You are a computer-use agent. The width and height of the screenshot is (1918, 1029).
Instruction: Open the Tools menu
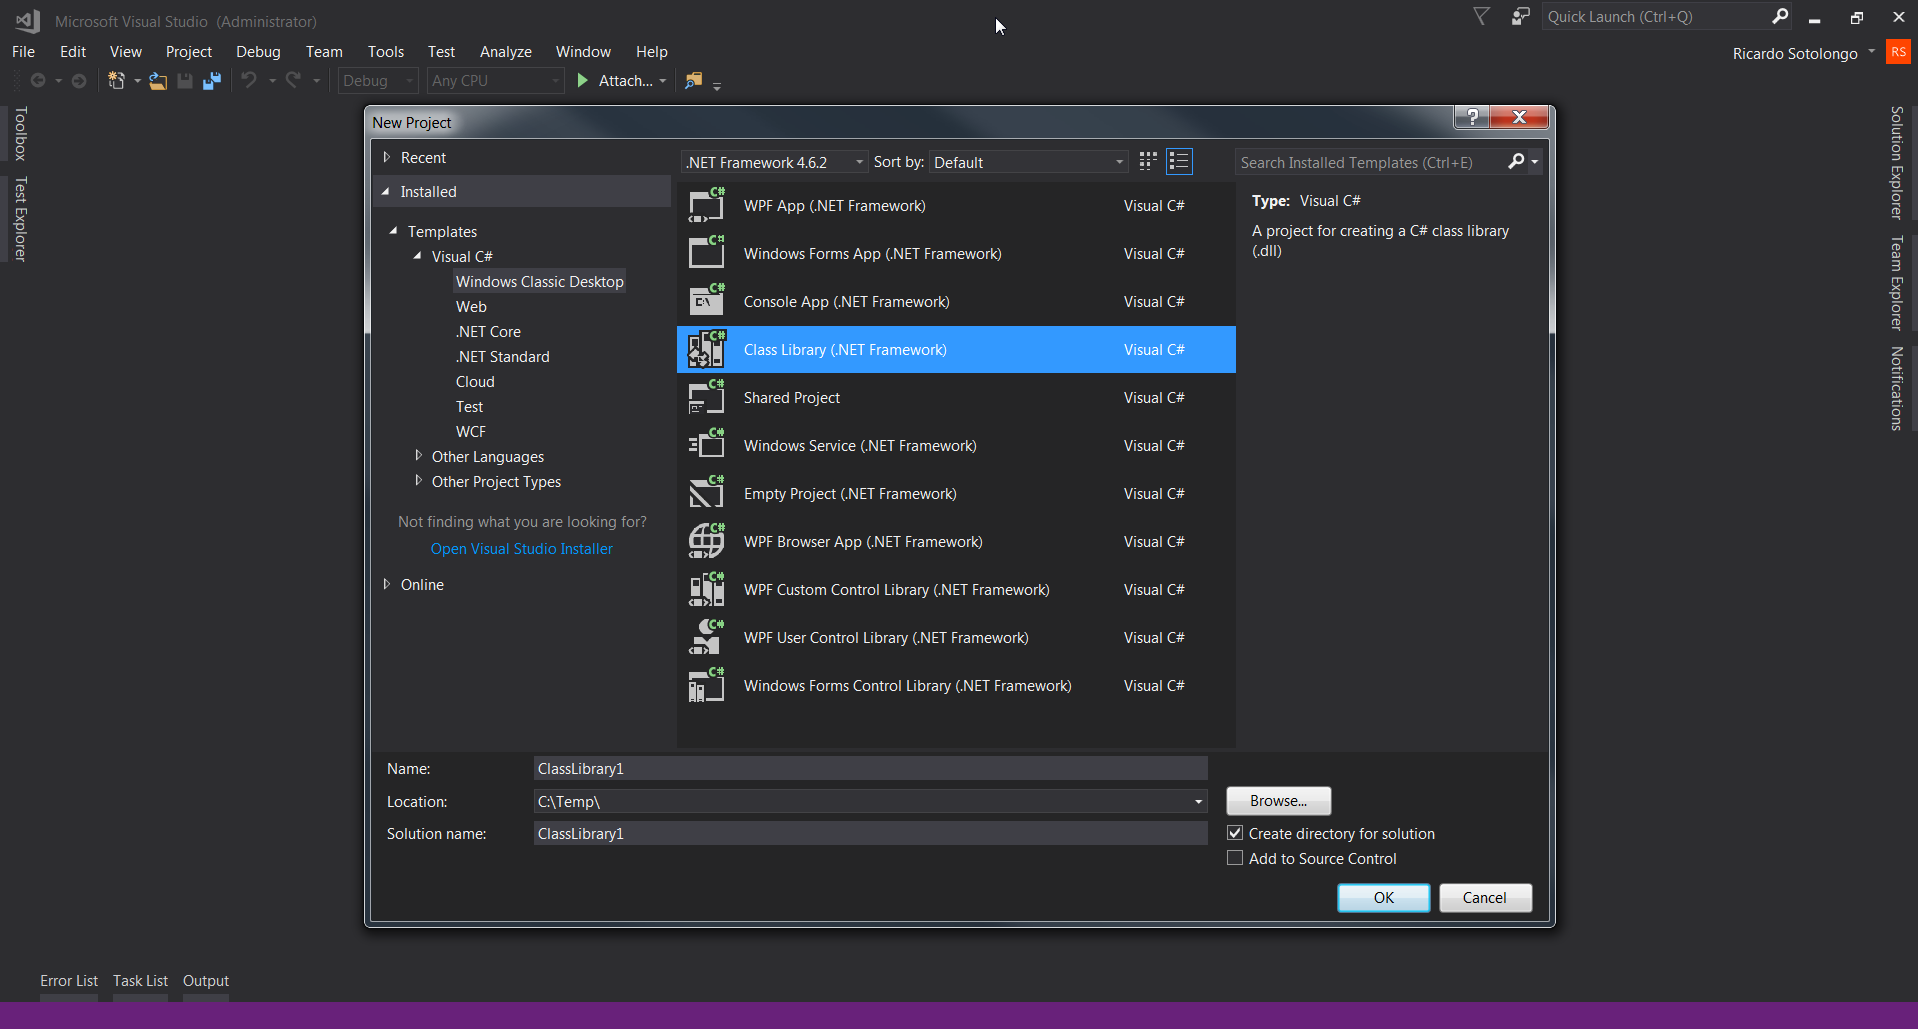386,52
